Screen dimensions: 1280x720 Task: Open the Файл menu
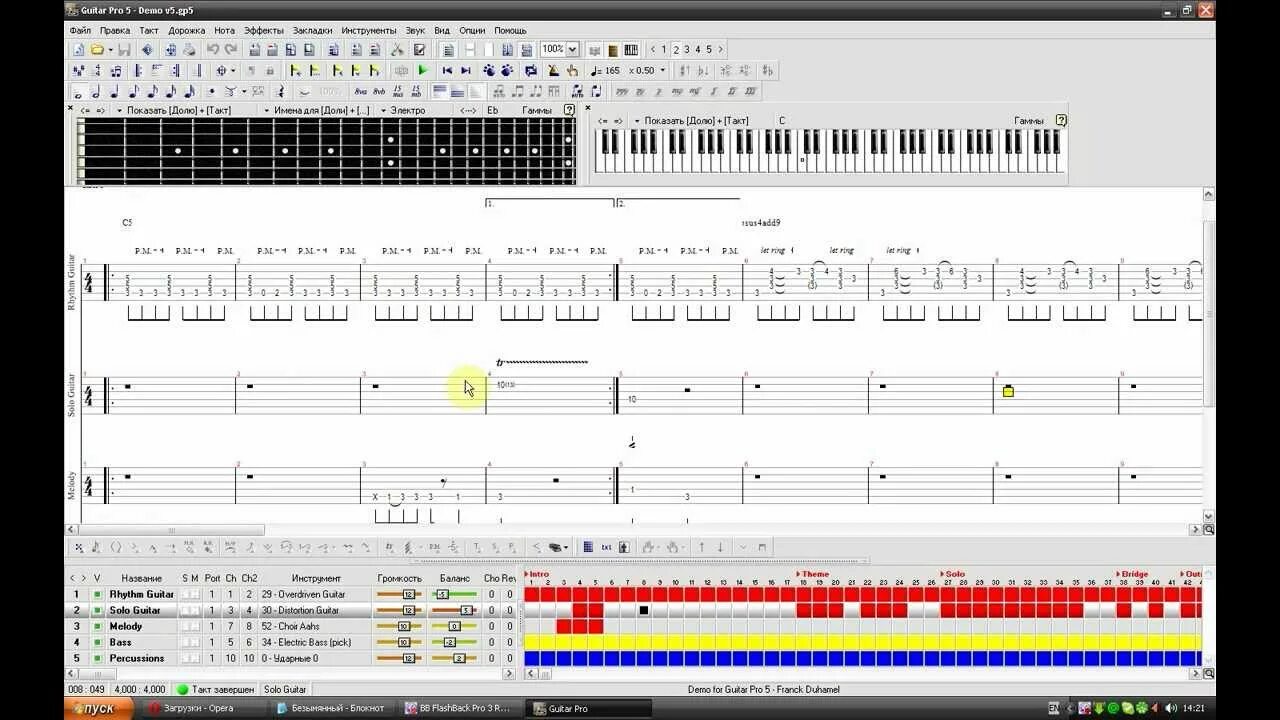click(80, 30)
